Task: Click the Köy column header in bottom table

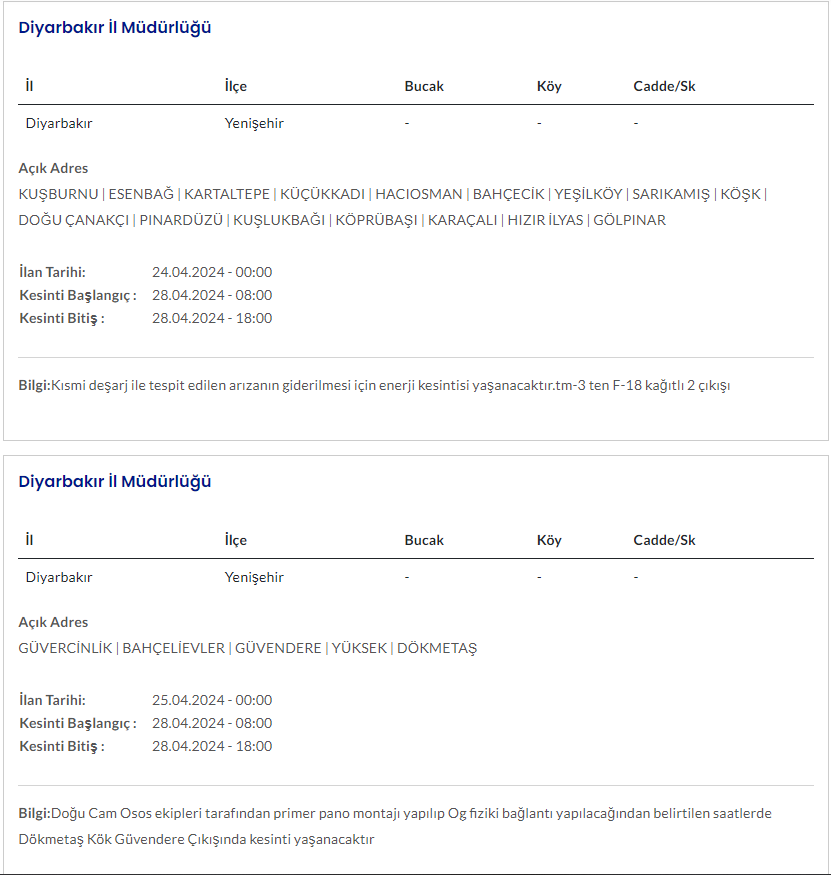Action: 549,540
